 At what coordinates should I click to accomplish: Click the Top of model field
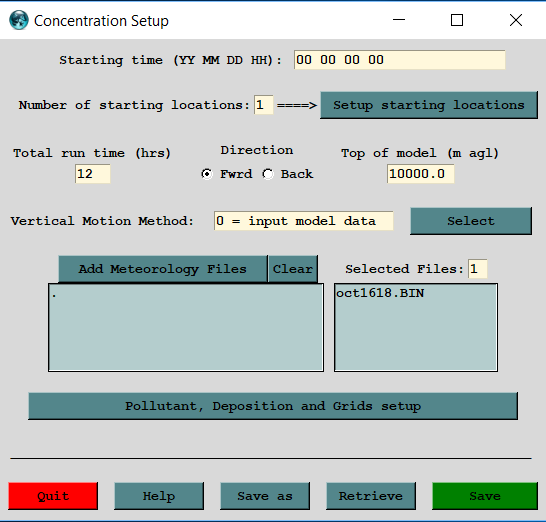[420, 174]
